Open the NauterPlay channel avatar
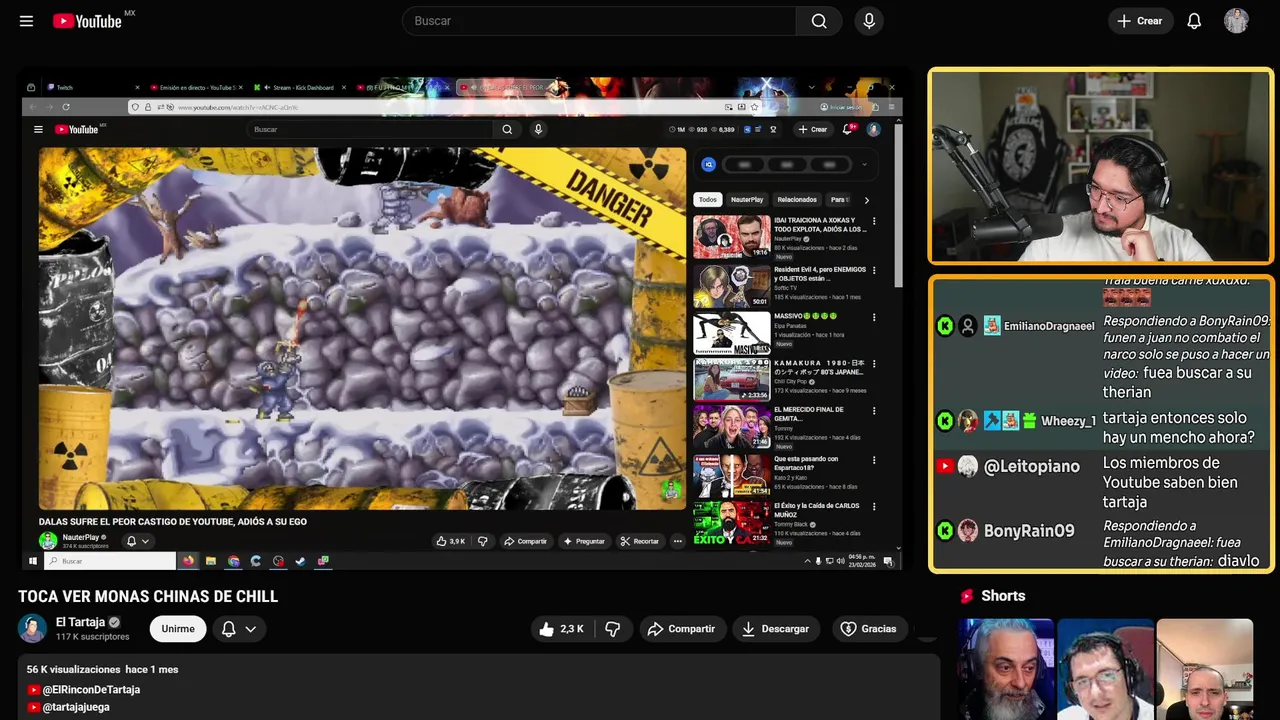Screen dimensions: 1280x720 pyautogui.click(x=48, y=541)
